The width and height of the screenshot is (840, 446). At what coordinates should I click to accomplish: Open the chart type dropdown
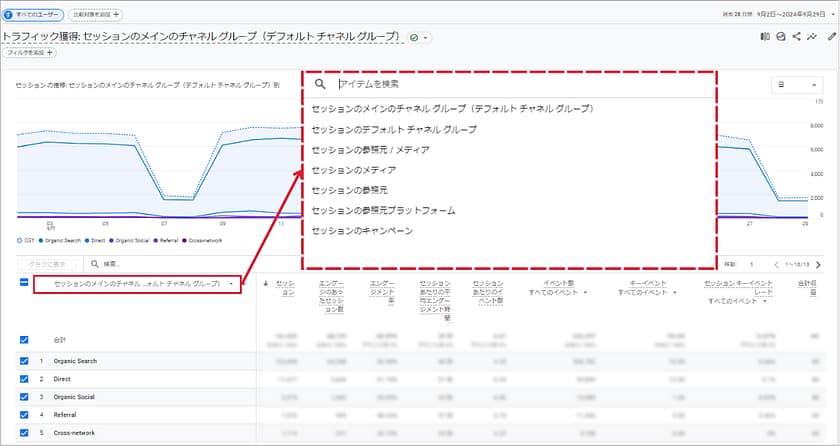pyautogui.click(x=796, y=85)
